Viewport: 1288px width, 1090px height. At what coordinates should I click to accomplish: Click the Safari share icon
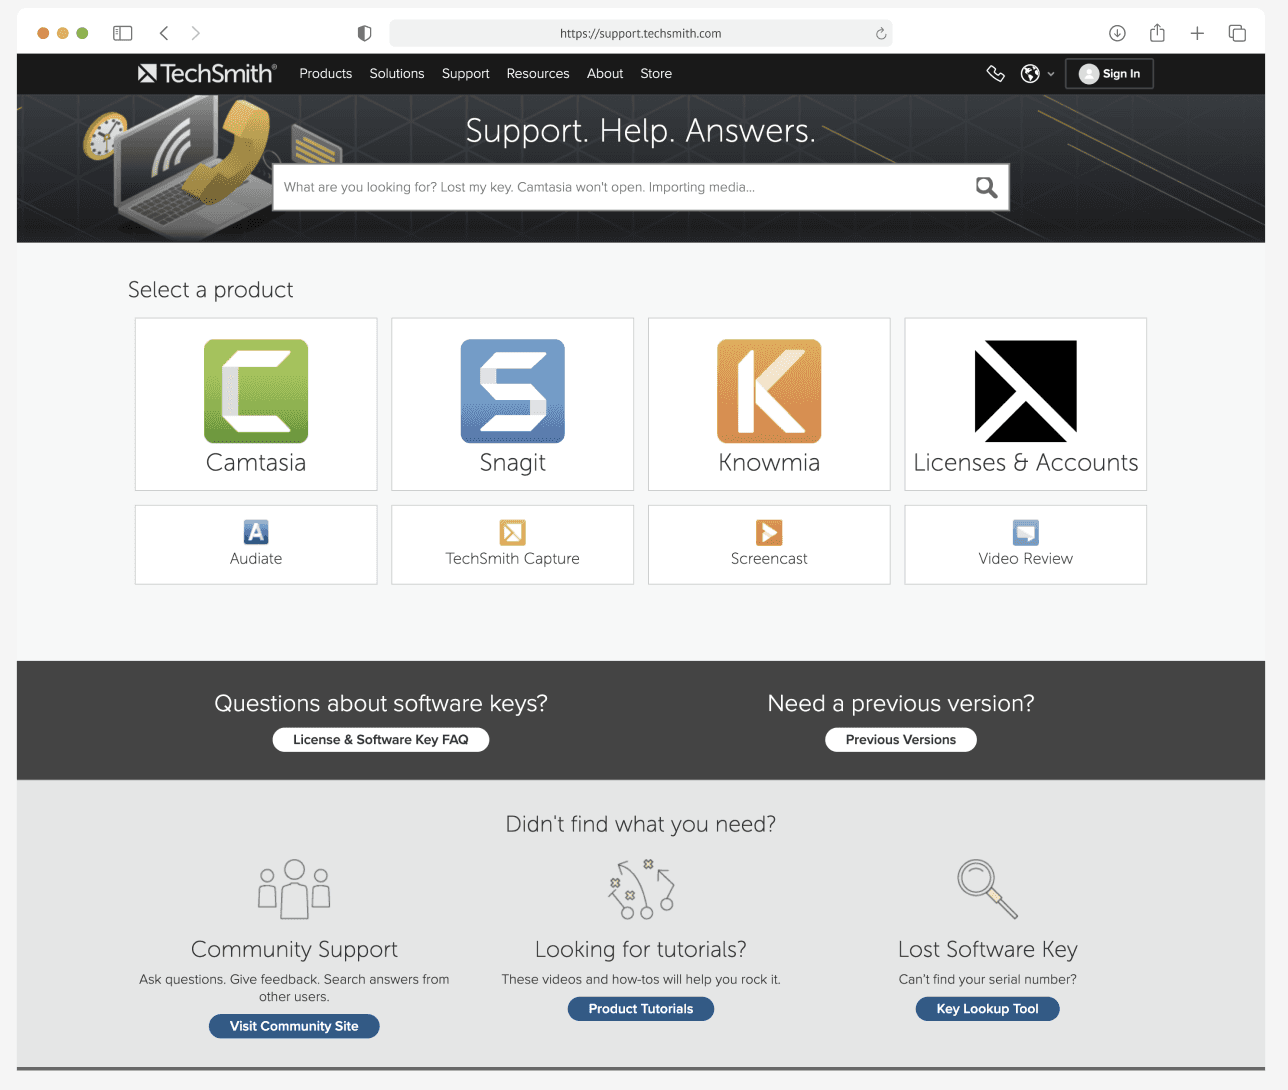click(x=1158, y=33)
